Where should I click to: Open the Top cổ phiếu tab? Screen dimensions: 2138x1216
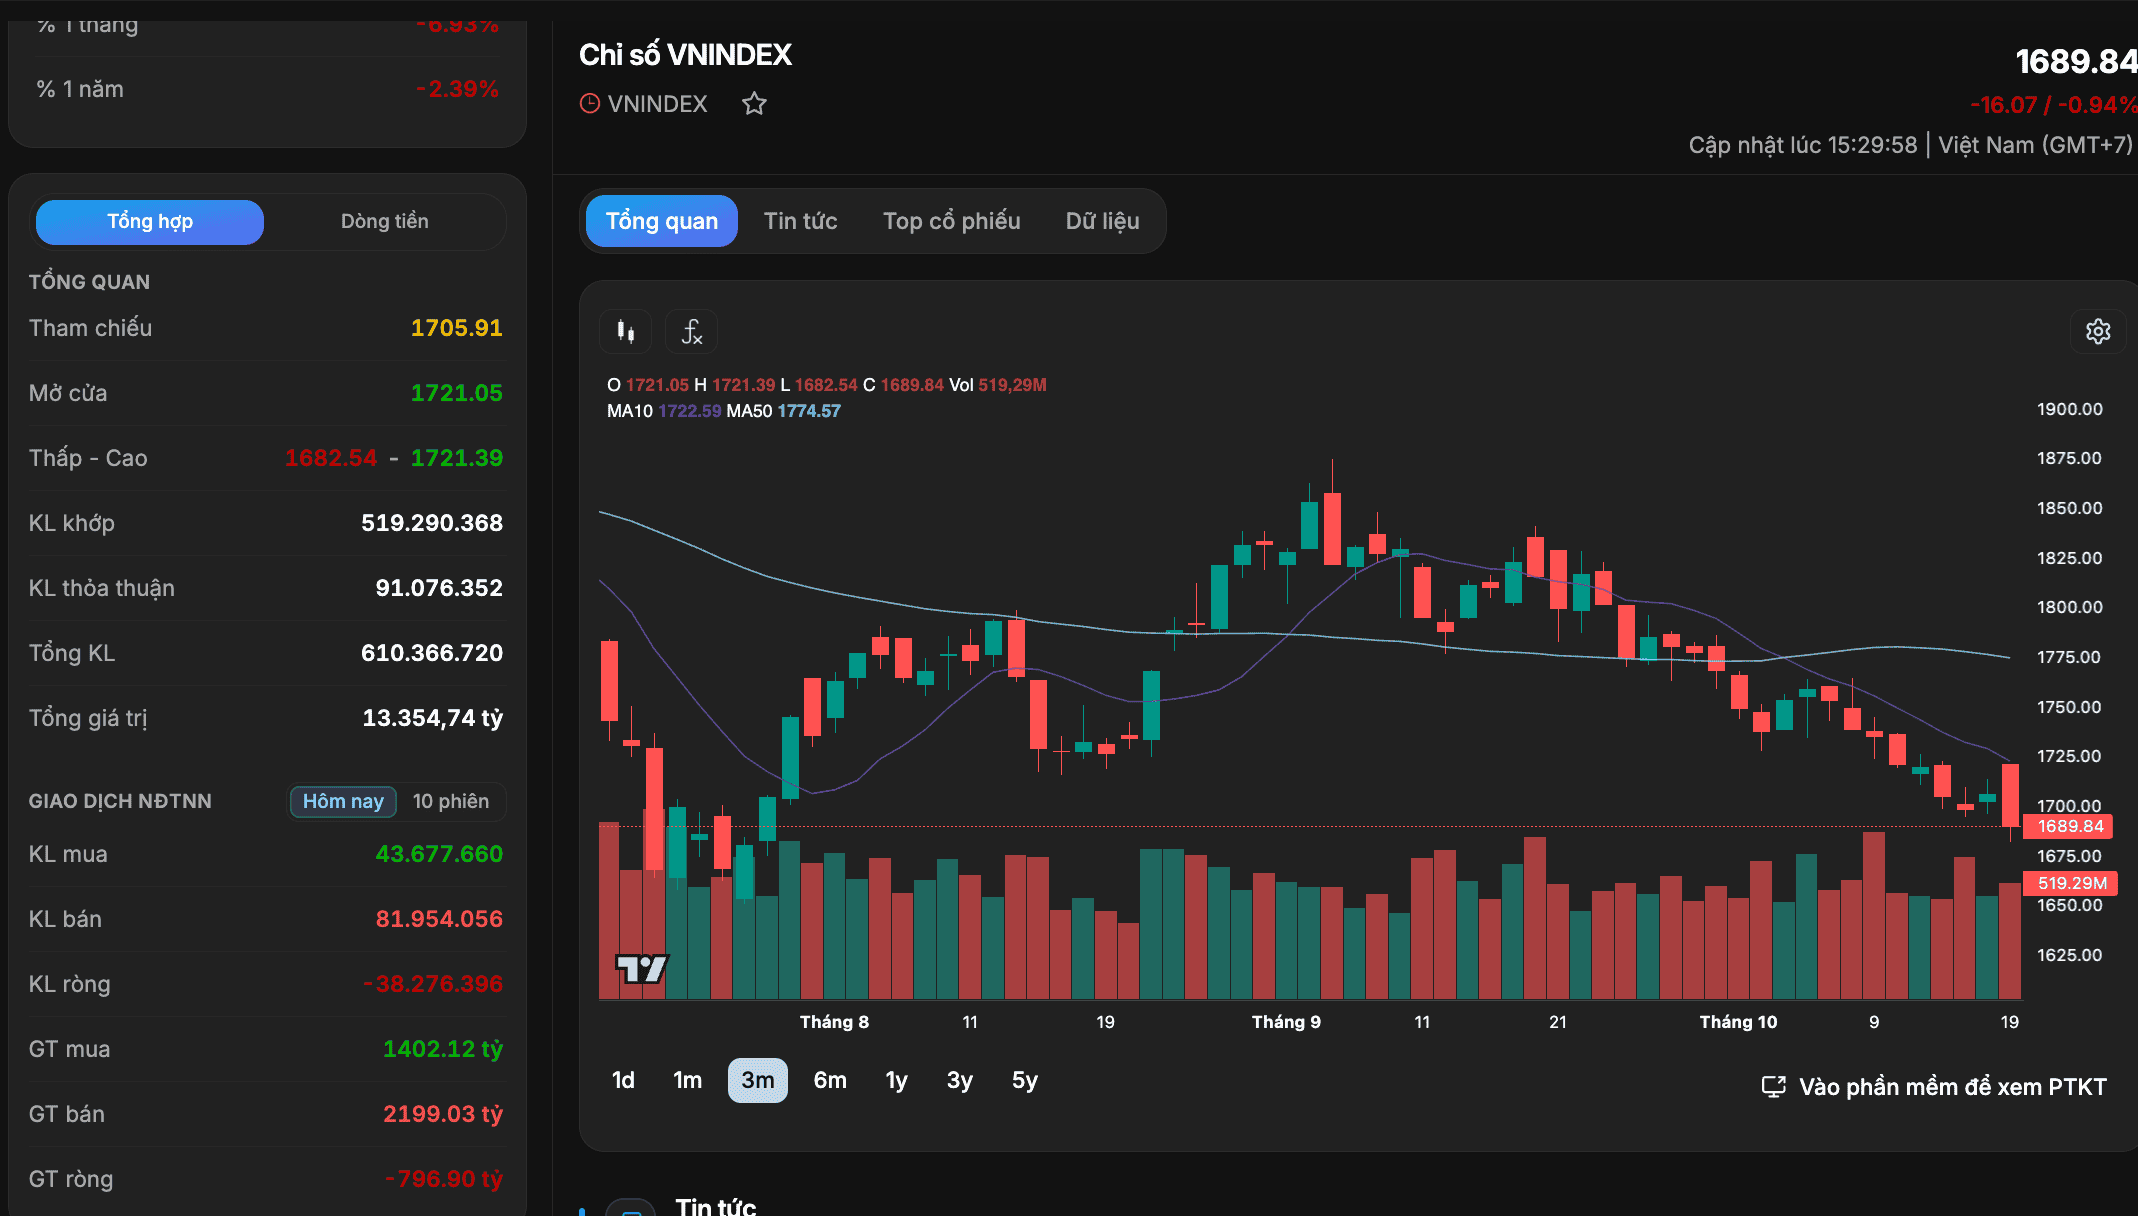pos(951,221)
